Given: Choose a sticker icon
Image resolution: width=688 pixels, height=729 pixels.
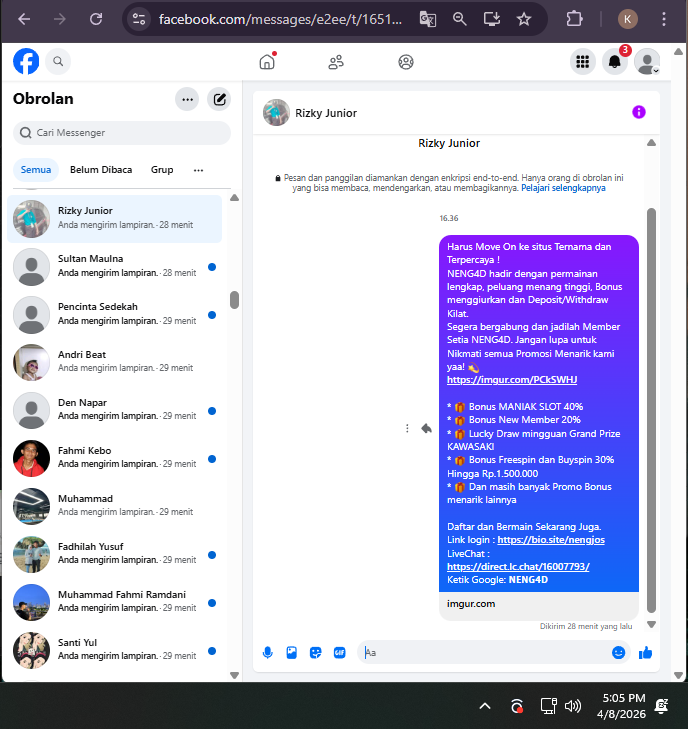Looking at the screenshot, I should (316, 653).
